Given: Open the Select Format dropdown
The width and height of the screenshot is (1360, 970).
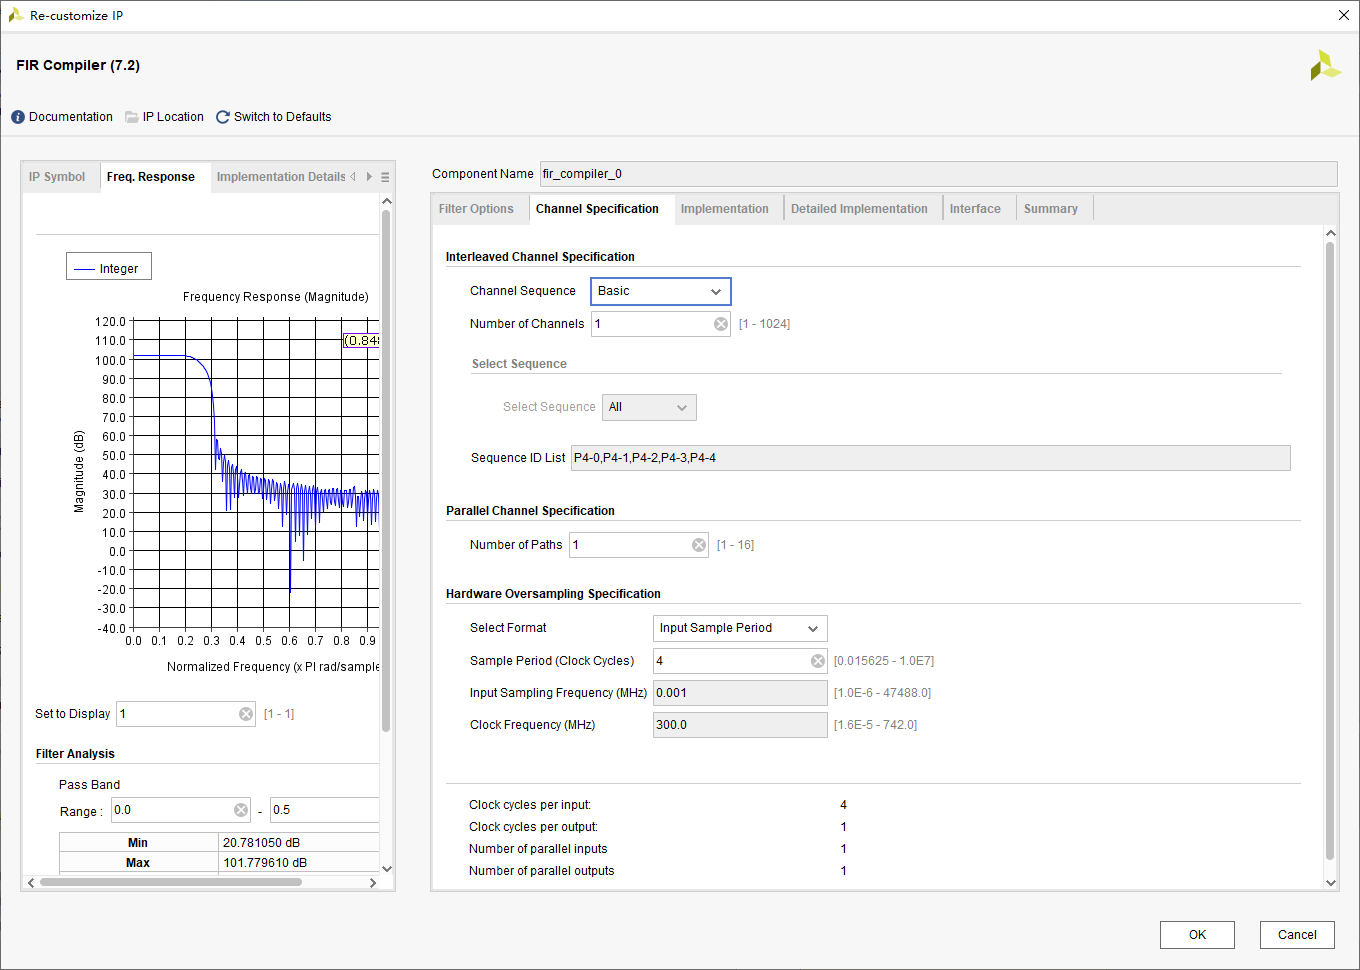Looking at the screenshot, I should (740, 628).
